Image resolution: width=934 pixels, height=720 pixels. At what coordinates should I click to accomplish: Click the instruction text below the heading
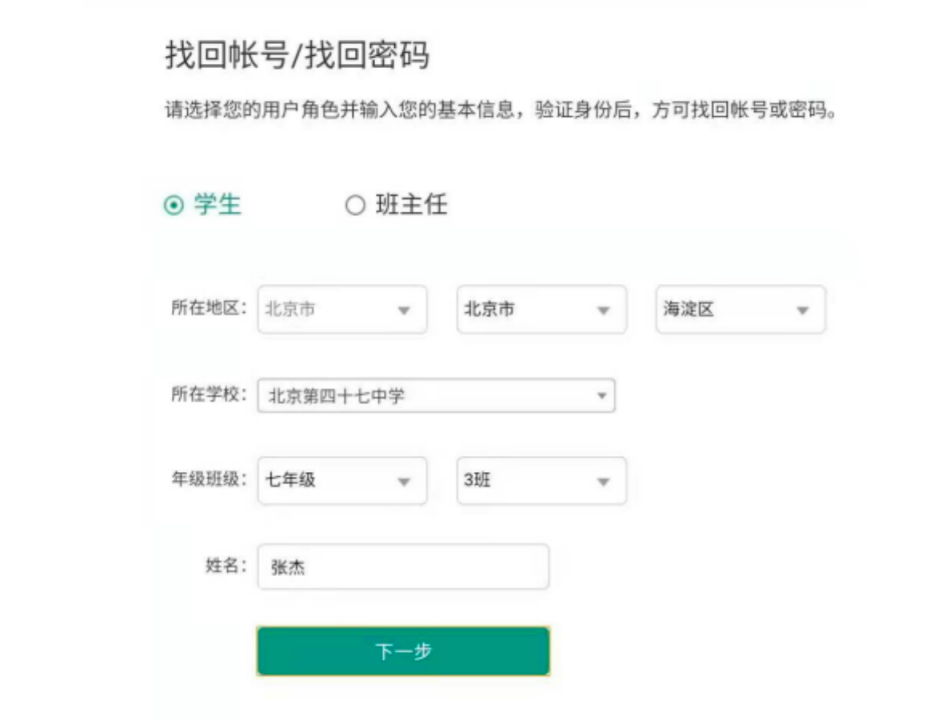(x=500, y=111)
